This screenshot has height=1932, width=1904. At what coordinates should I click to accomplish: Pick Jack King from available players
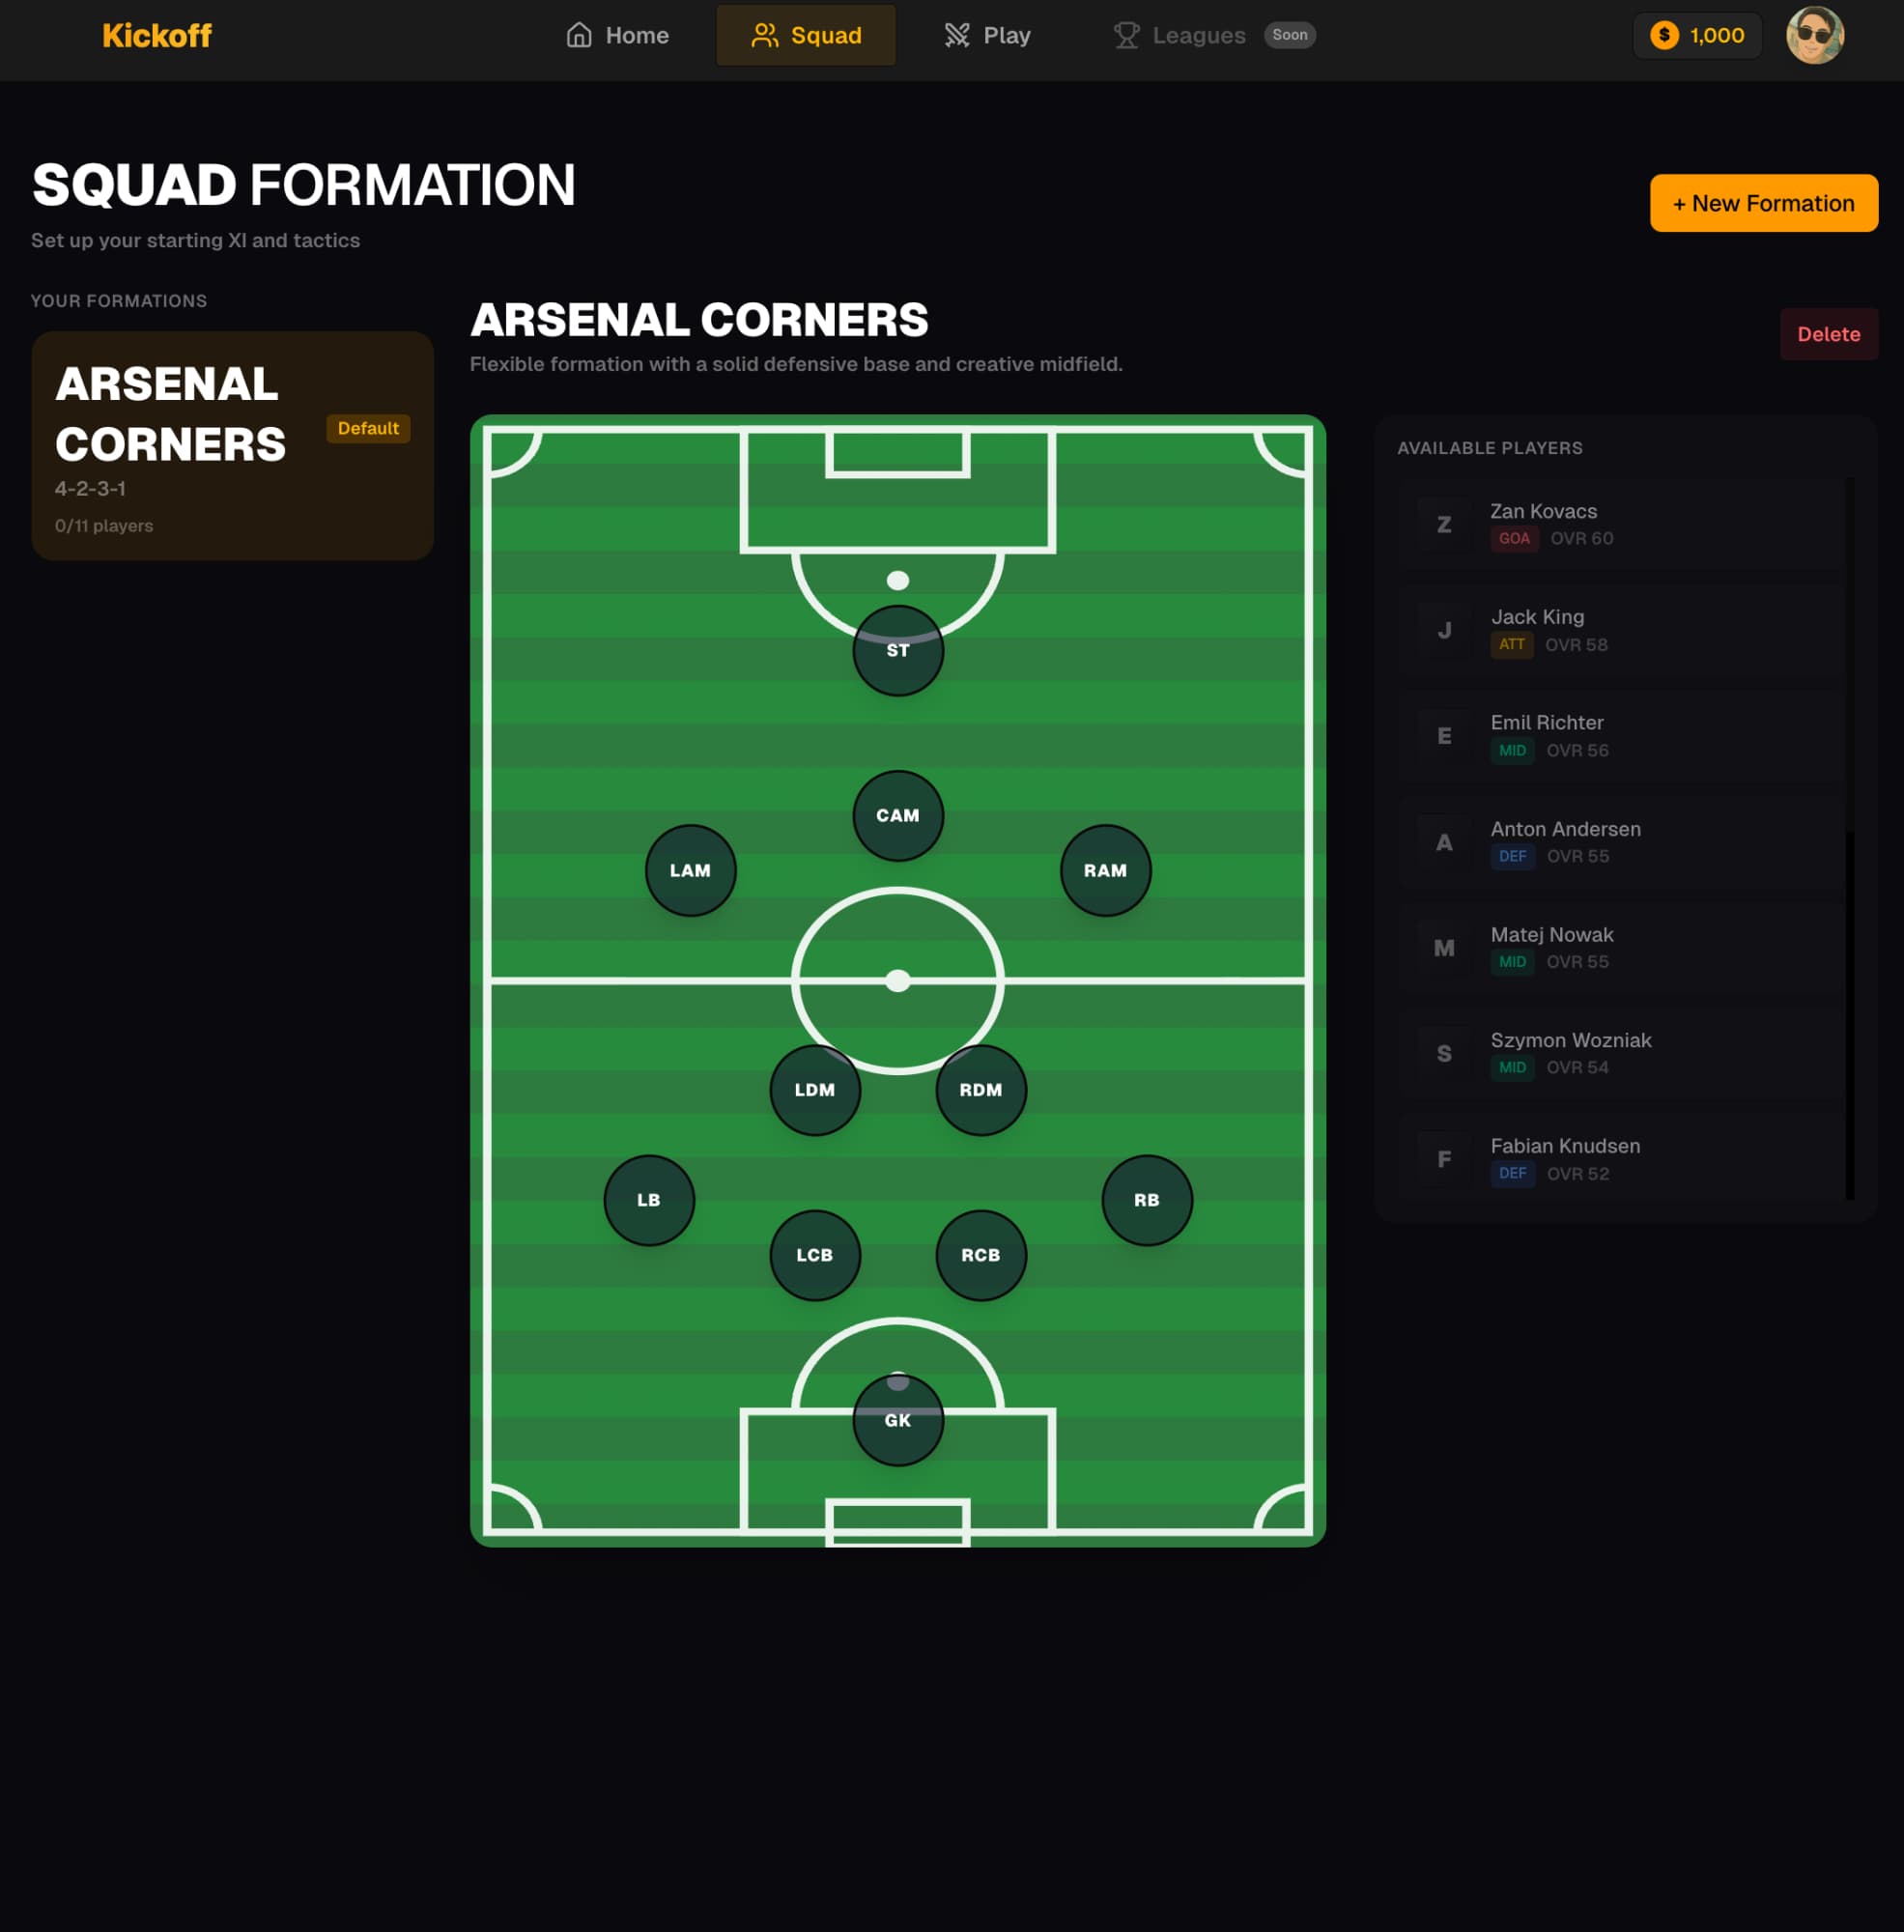pos(1620,631)
